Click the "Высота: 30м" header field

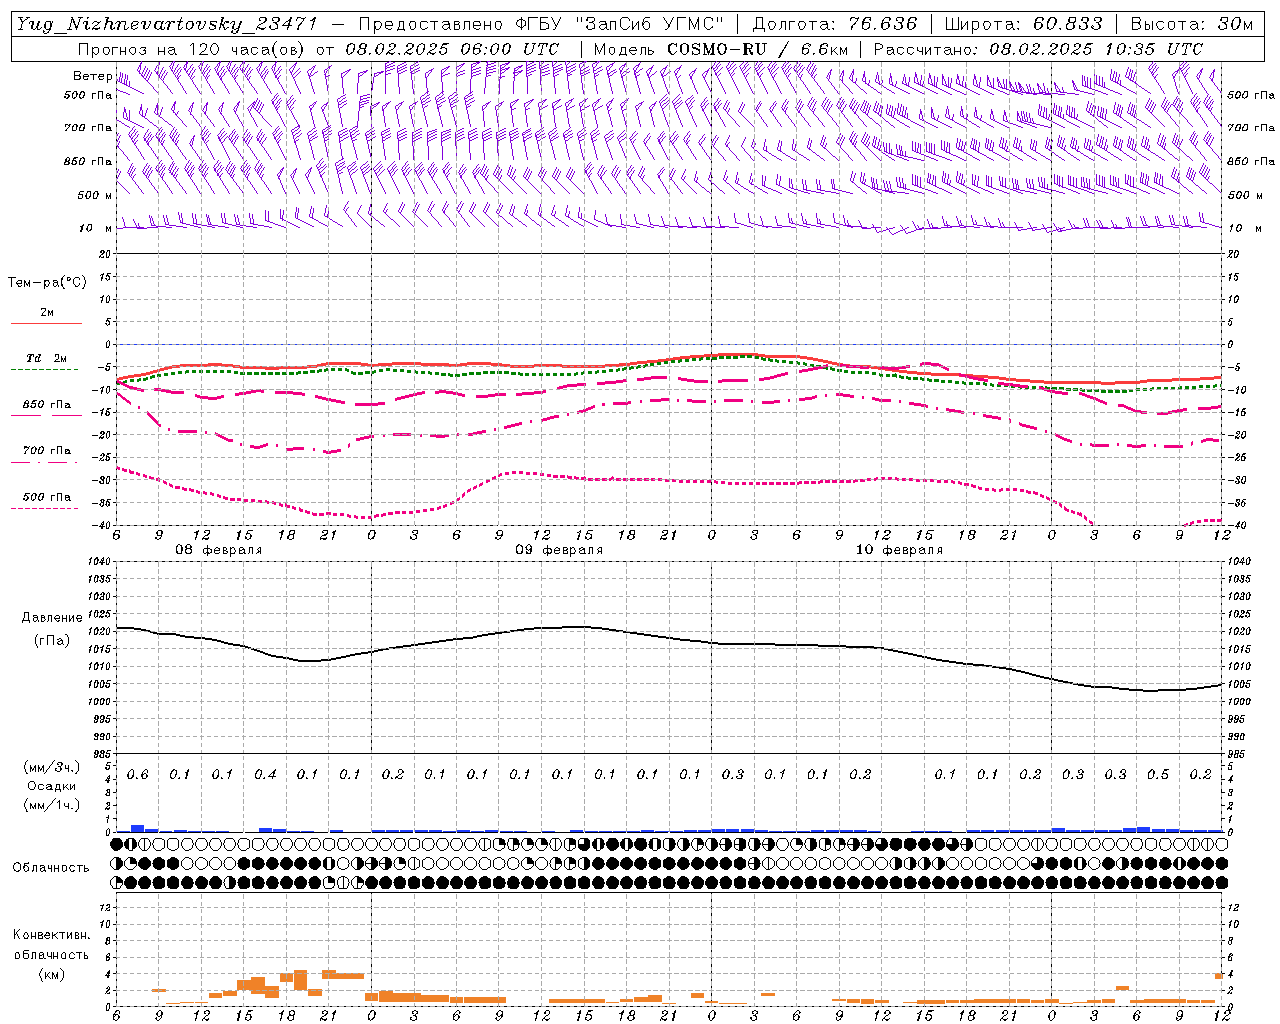1191,24
